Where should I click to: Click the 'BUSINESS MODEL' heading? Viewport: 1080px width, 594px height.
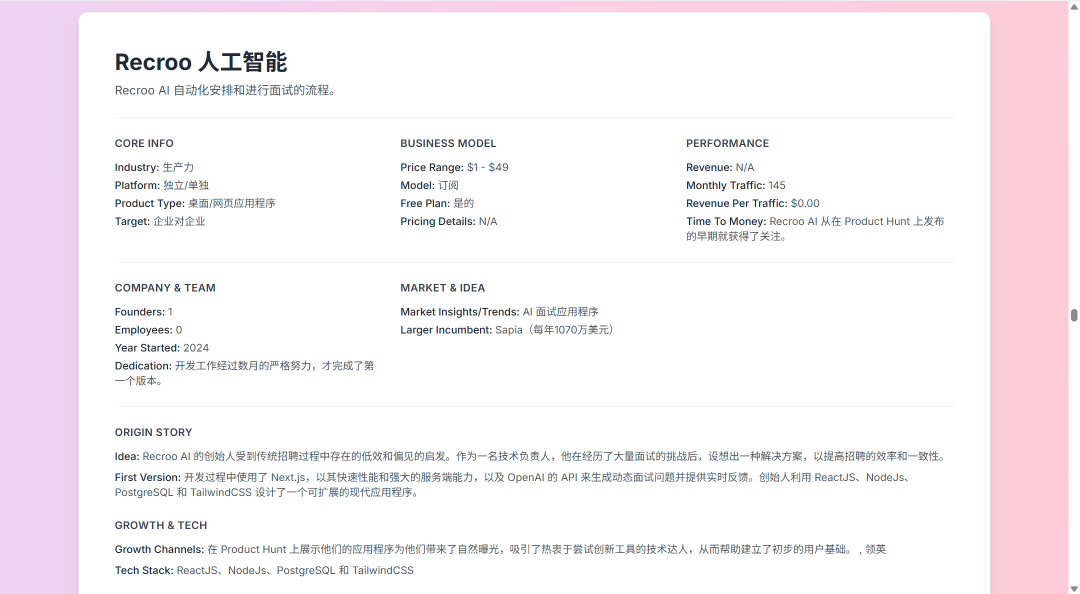tap(448, 143)
